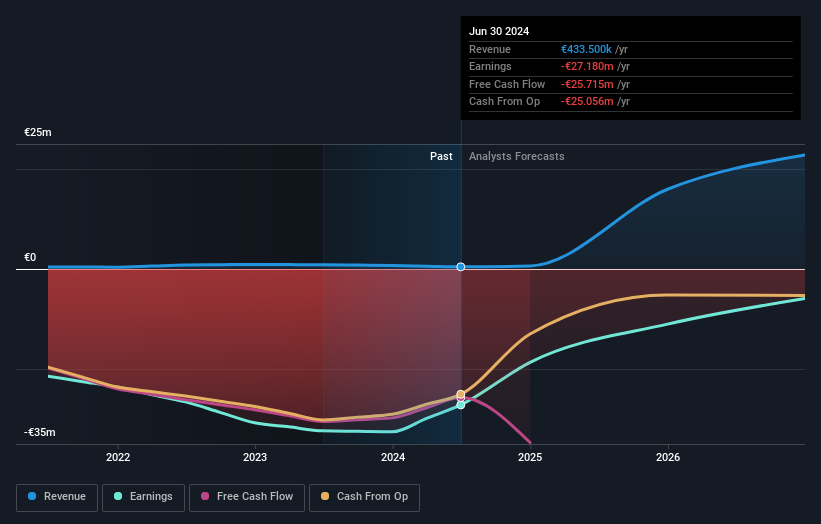Select the orange Cash From Op data point
This screenshot has height=524, width=821.
[461, 394]
